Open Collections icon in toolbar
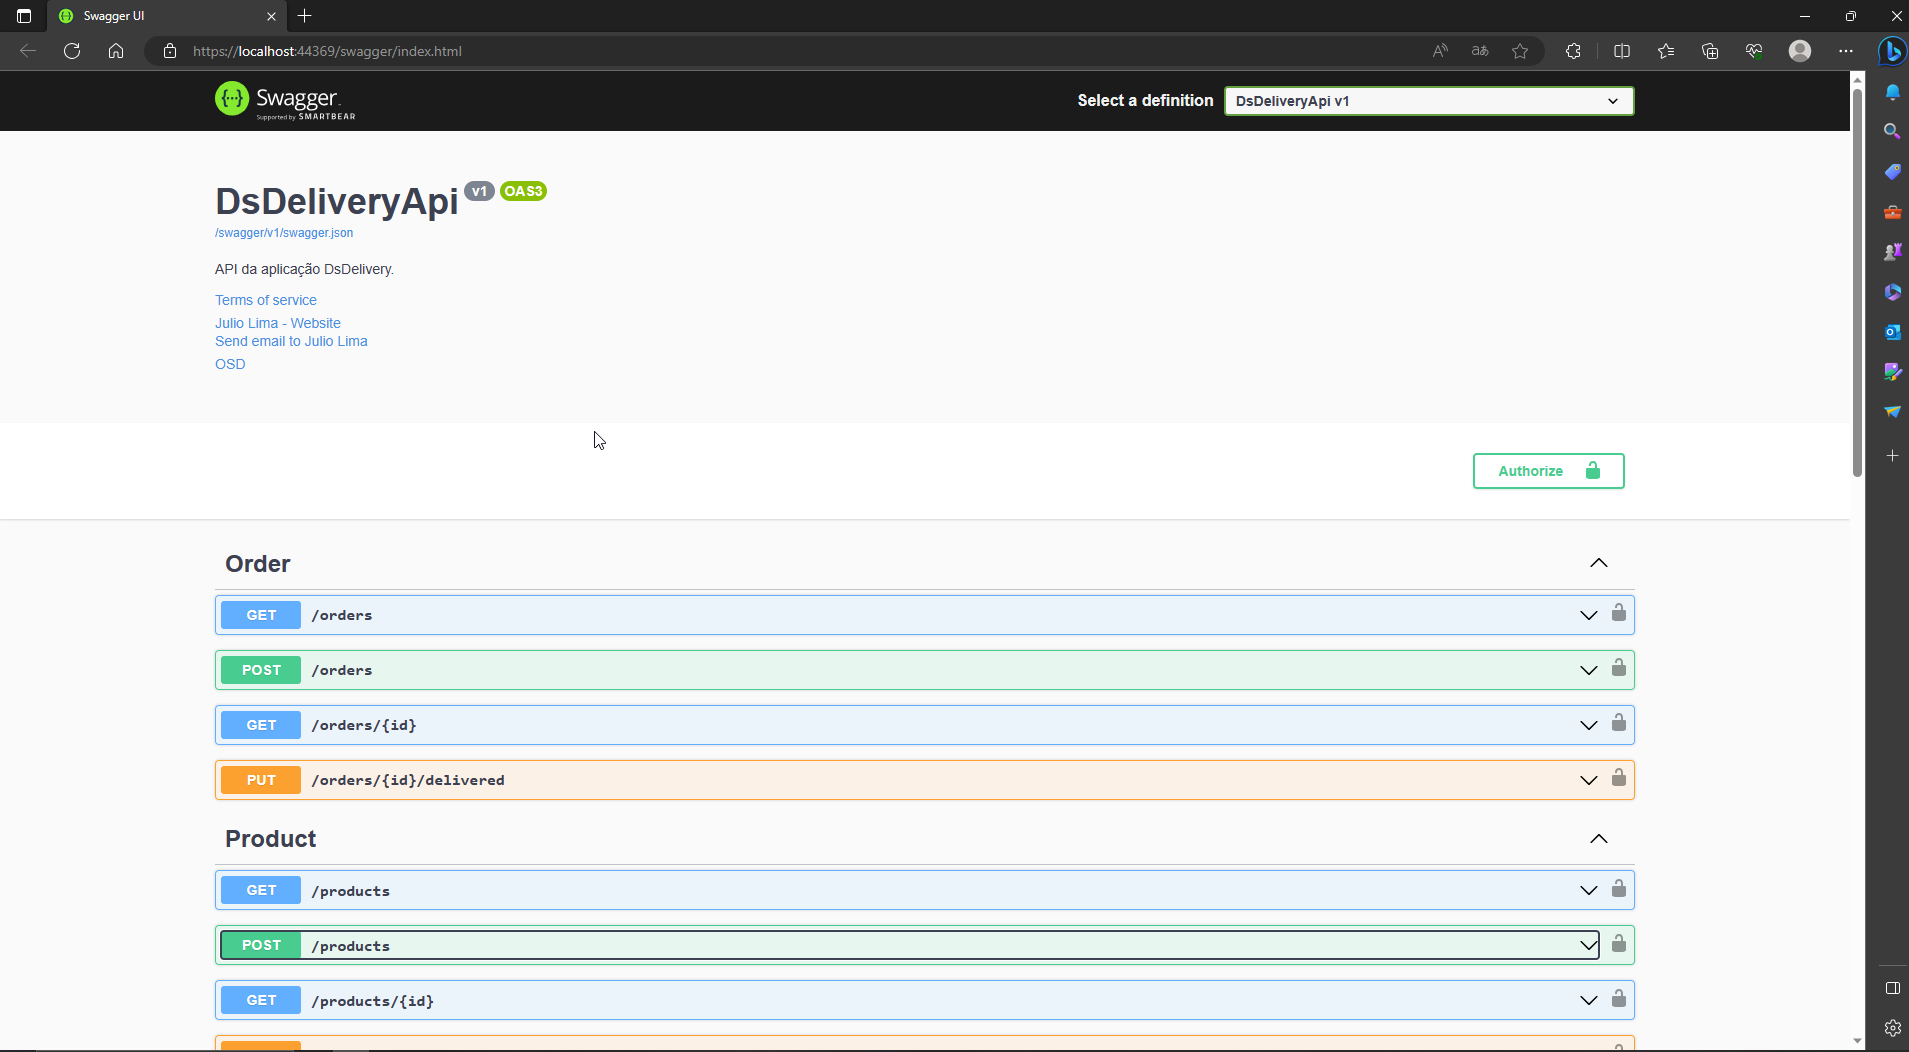This screenshot has width=1909, height=1052. [1710, 51]
